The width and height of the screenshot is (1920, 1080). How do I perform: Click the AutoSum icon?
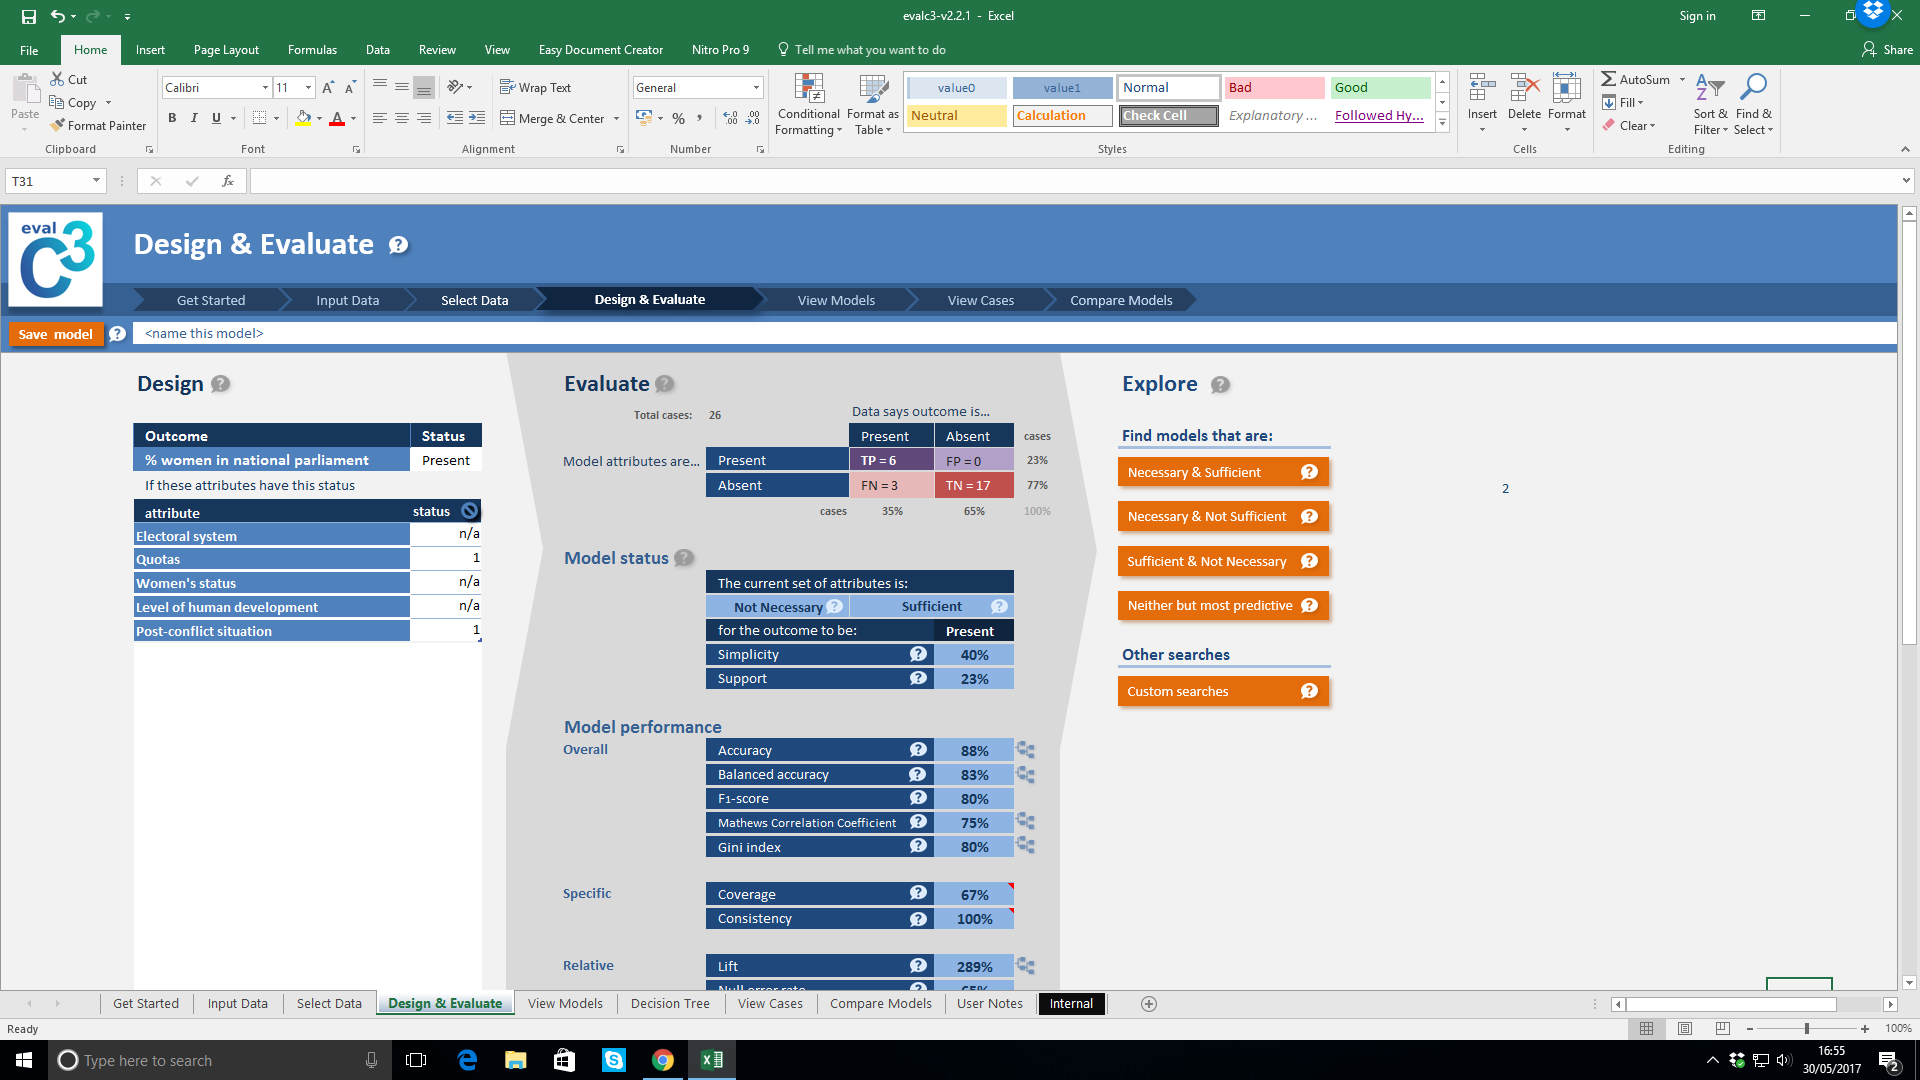pos(1609,79)
